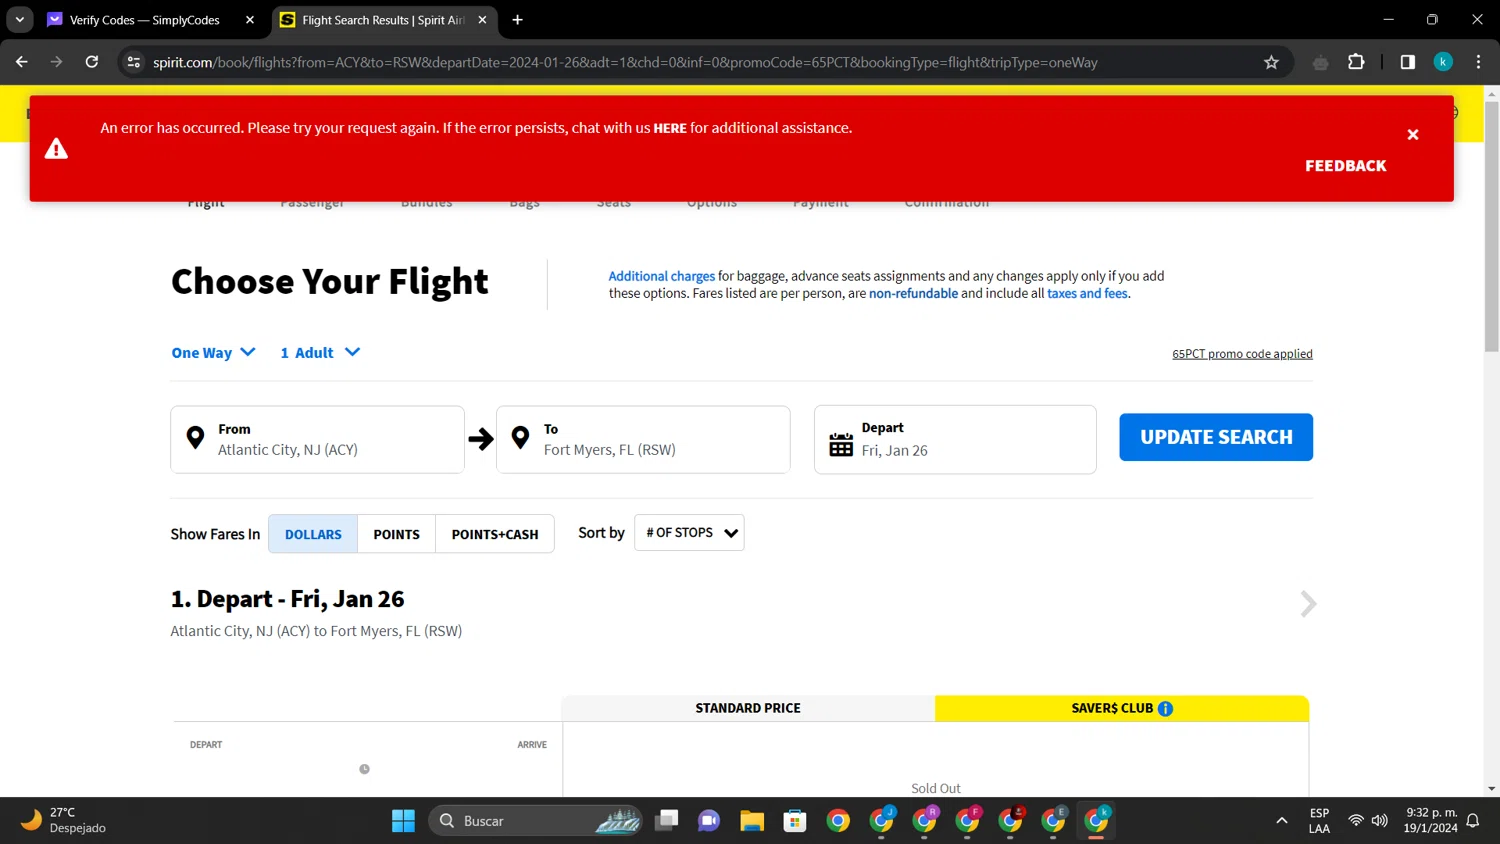Image resolution: width=1500 pixels, height=844 pixels.
Task: Click the next-day chevron arrow by Depart heading
Action: (x=1308, y=604)
